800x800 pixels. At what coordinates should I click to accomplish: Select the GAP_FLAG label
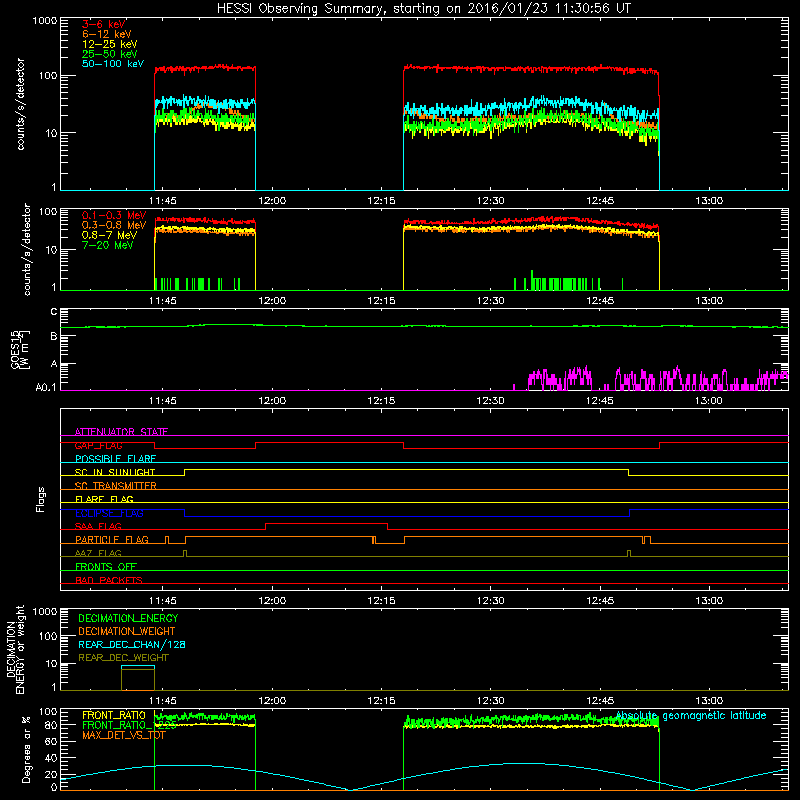[x=98, y=445]
